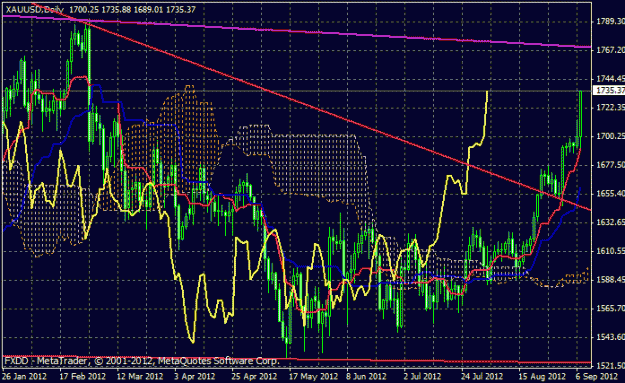Select the current price label 1735.37
Viewport: 625px width, 383px height.
[x=609, y=90]
